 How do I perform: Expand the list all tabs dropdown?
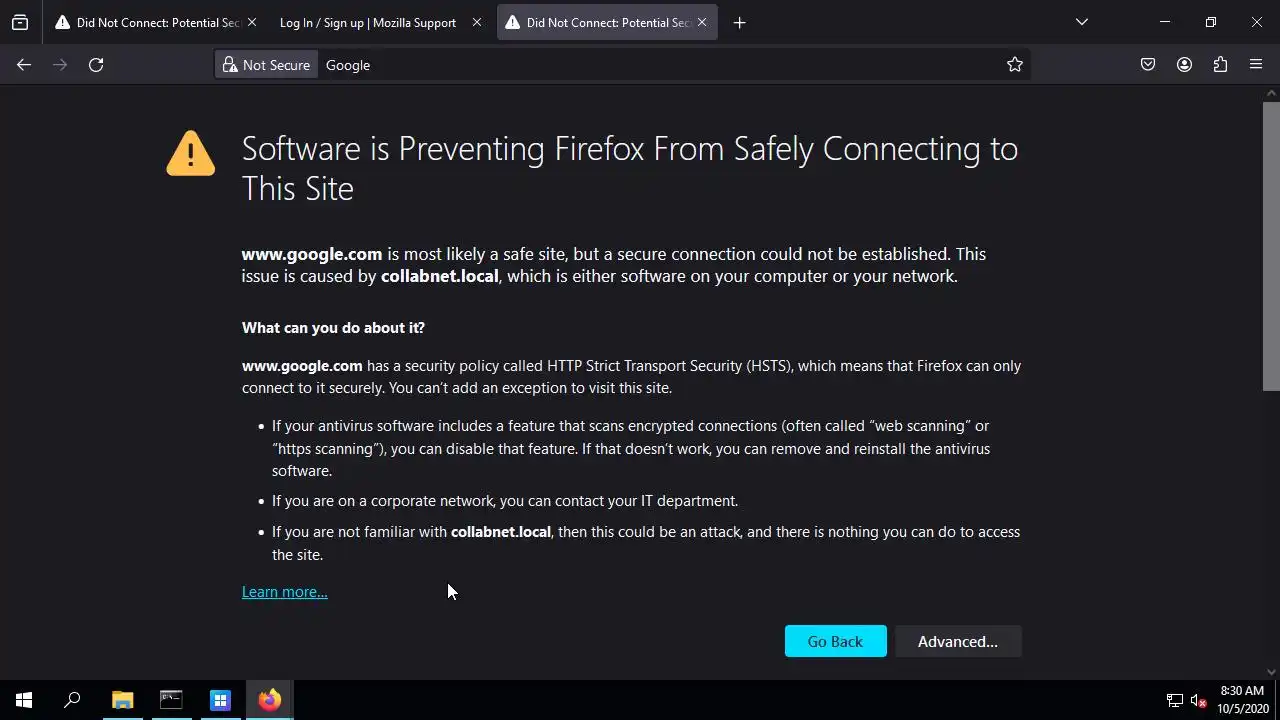coord(1081,22)
